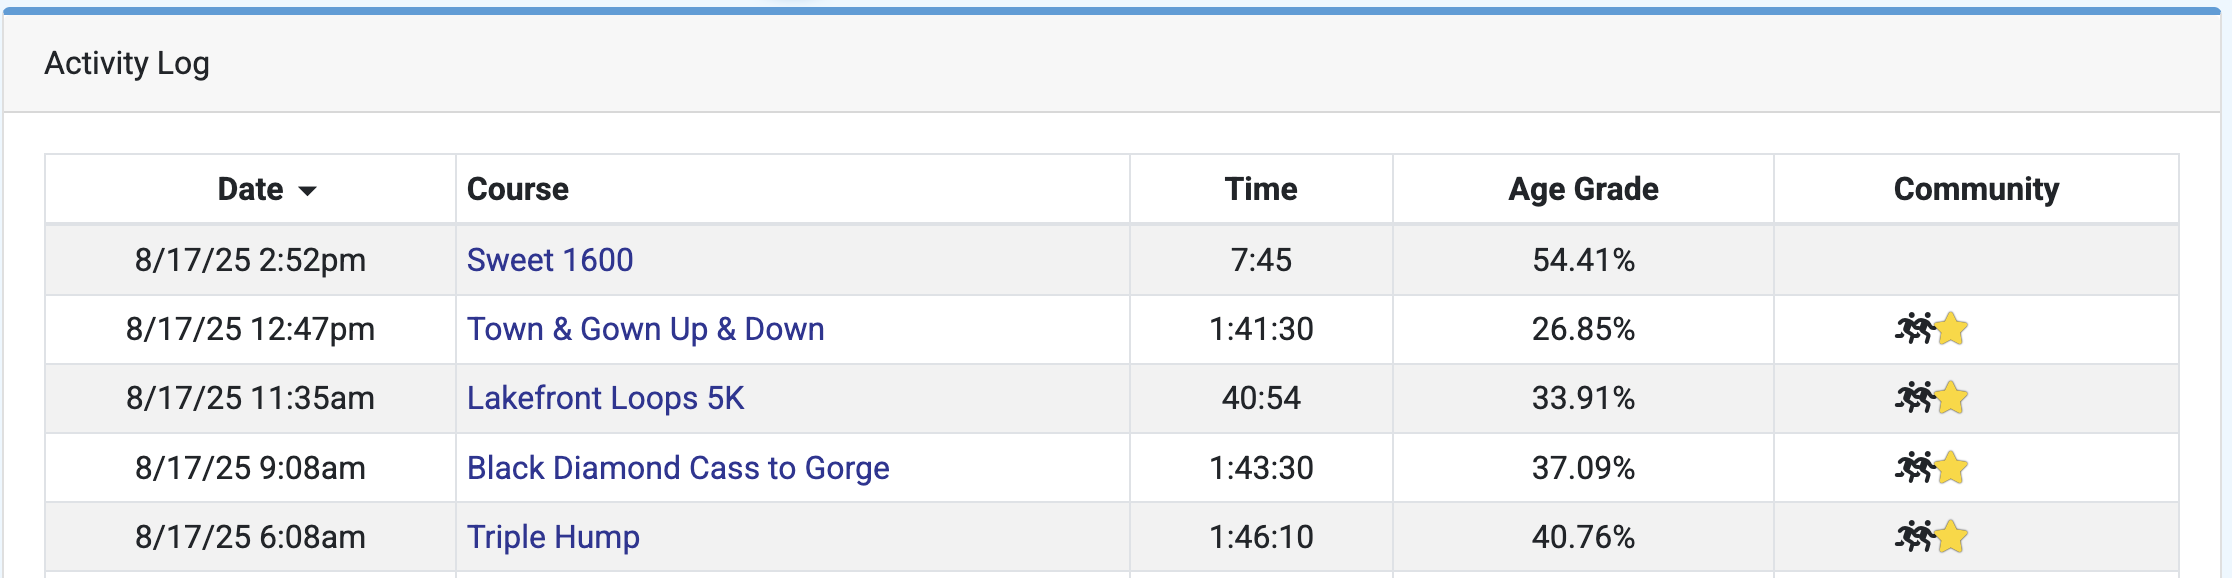The image size is (2232, 578).
Task: Open the Triple Hump course link
Action: tap(553, 537)
